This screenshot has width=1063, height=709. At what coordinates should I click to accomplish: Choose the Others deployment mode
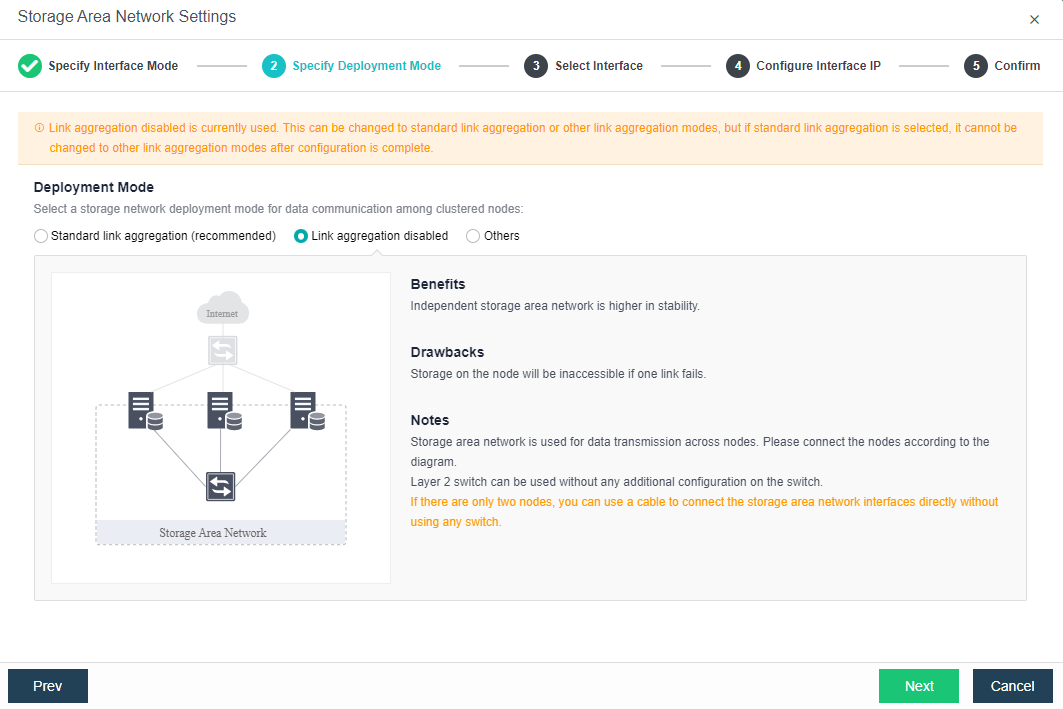click(473, 236)
